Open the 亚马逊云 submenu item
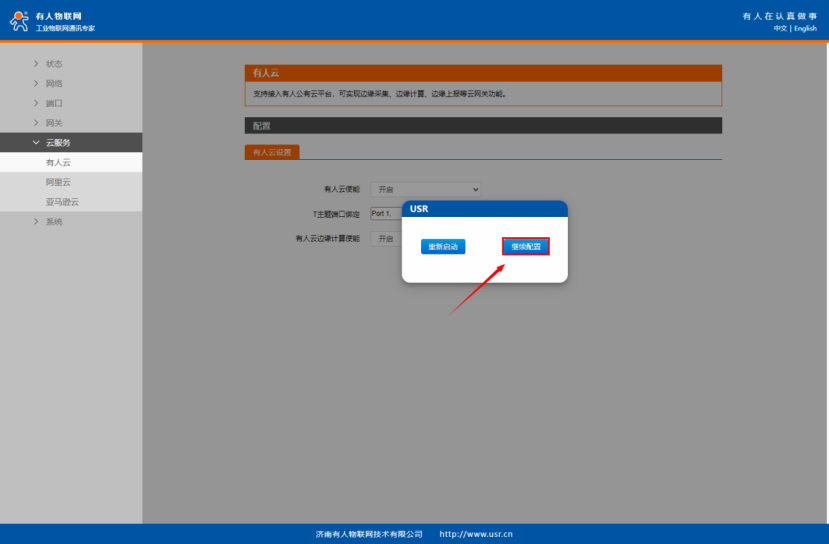829x544 pixels. click(62, 202)
